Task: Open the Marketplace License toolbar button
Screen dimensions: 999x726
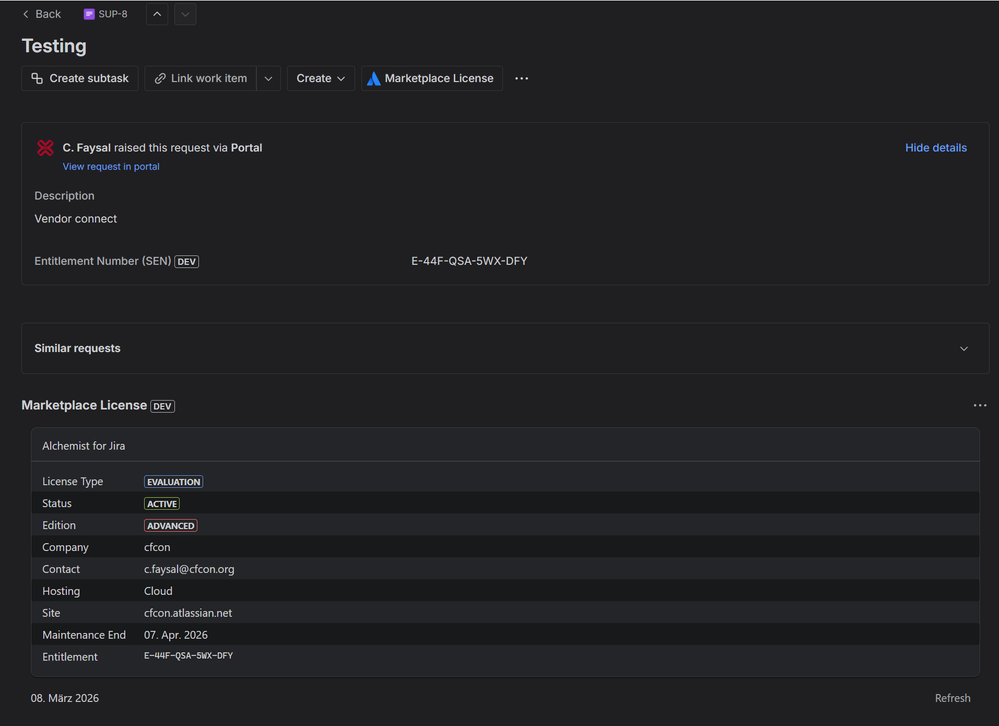Action: click(x=432, y=78)
